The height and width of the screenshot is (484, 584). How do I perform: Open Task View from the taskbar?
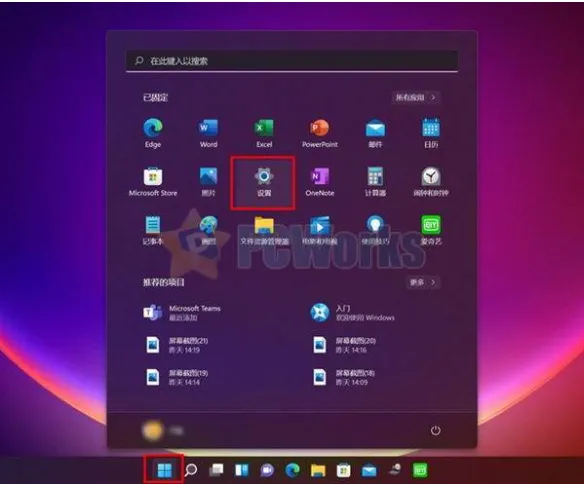pyautogui.click(x=216, y=470)
